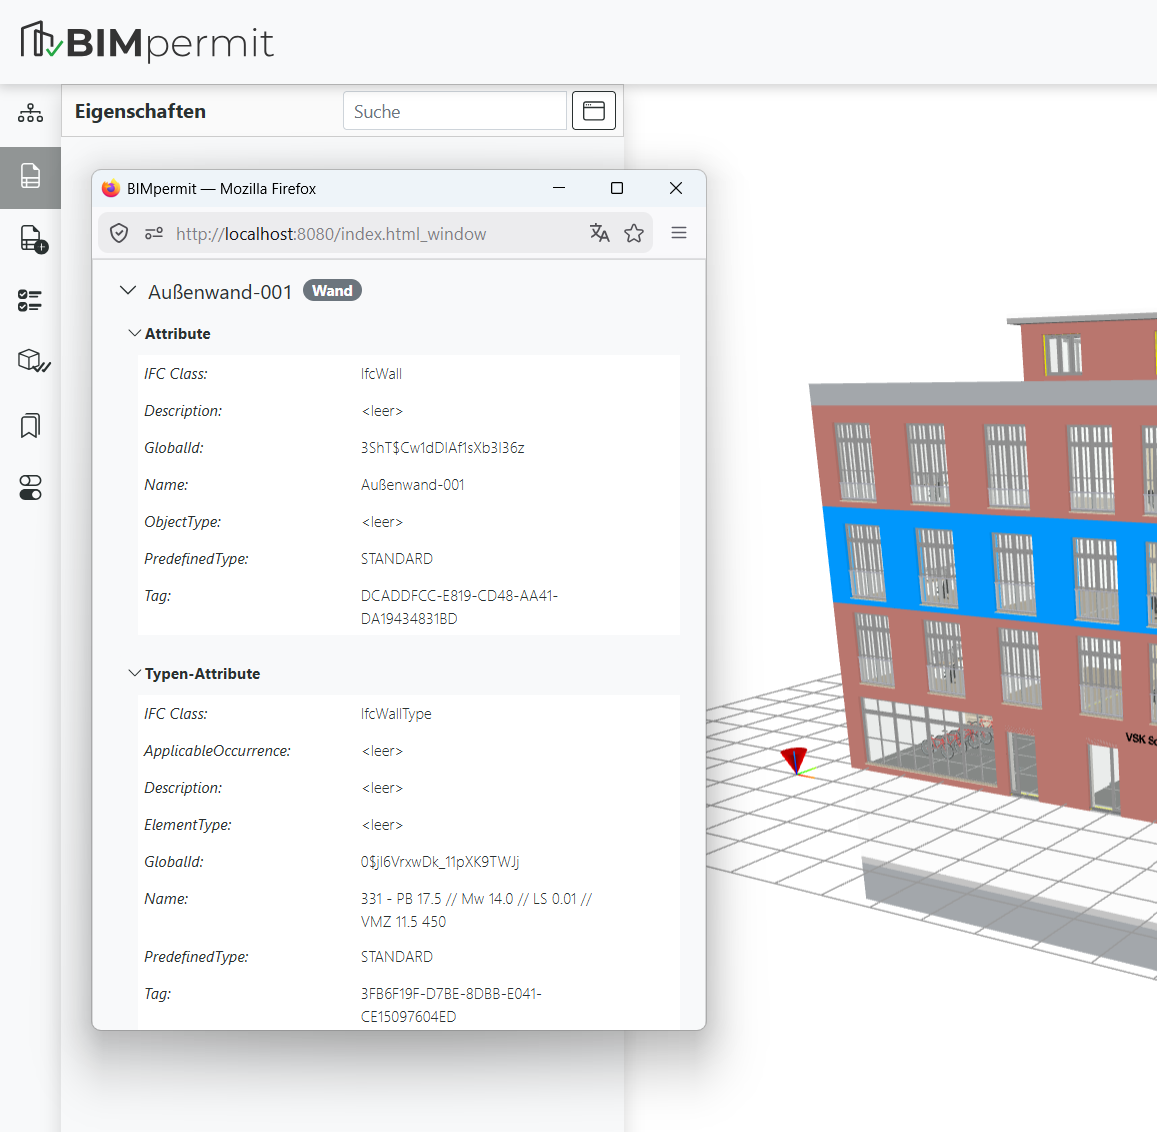Collapse the Attribute section
1157x1132 pixels.
[134, 334]
